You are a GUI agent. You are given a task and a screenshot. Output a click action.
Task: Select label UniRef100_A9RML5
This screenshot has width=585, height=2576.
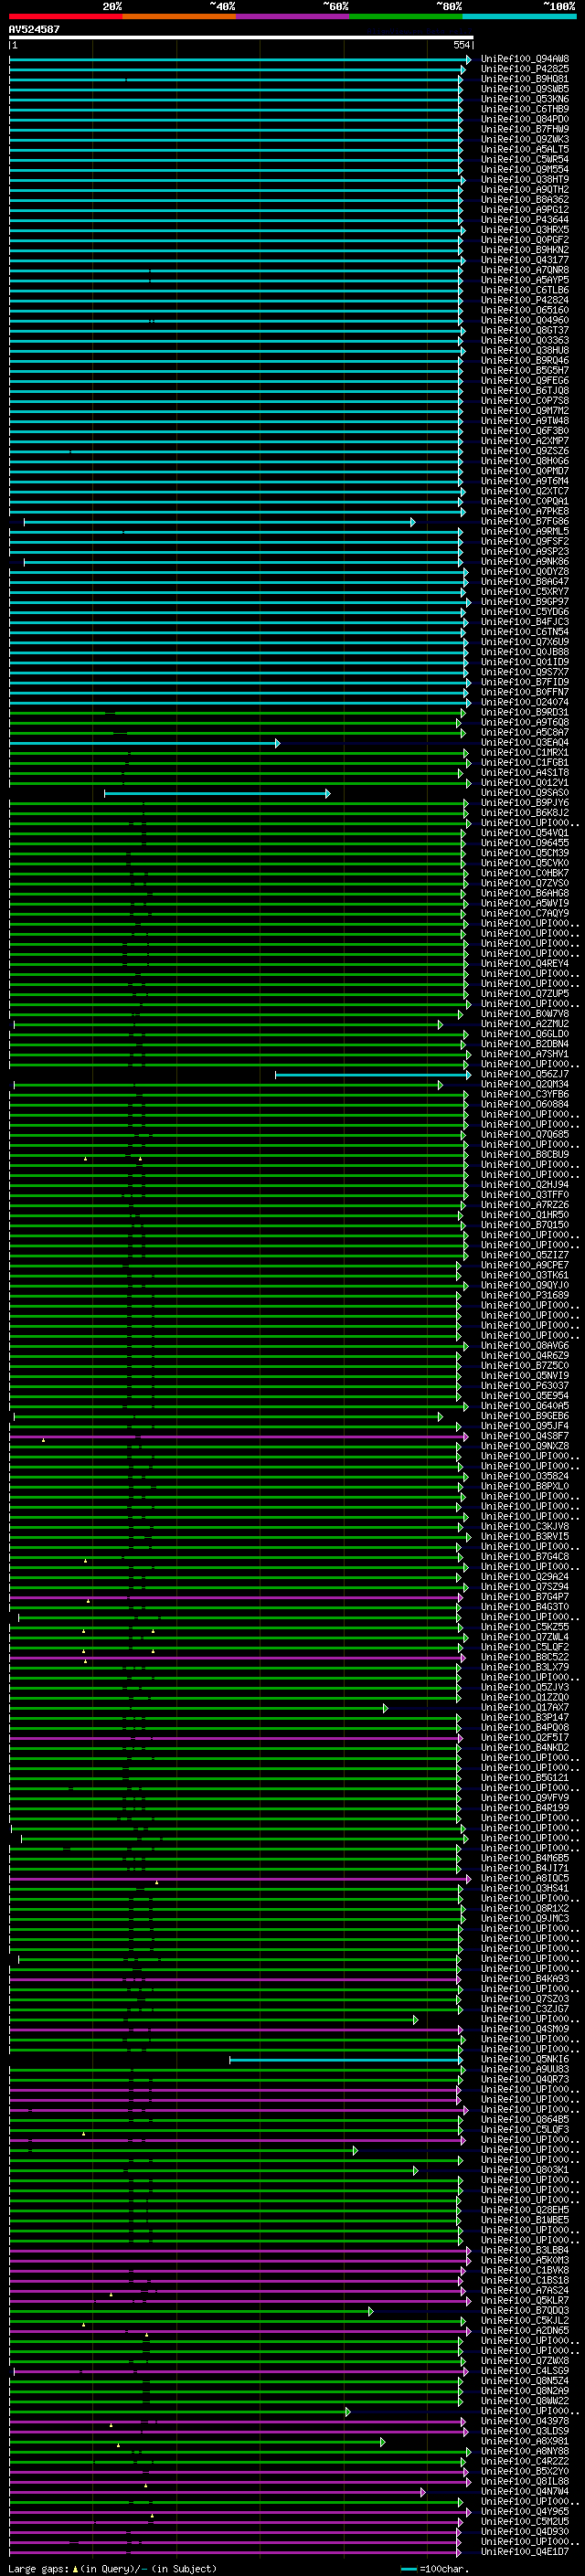(x=525, y=531)
